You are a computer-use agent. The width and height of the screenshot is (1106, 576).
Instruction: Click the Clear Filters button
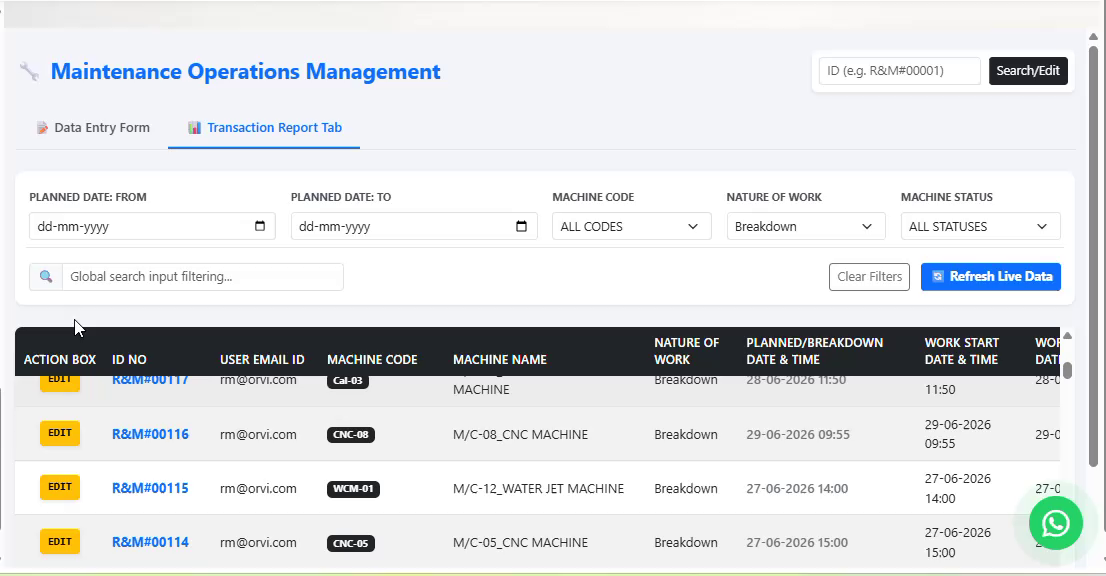[x=869, y=276]
